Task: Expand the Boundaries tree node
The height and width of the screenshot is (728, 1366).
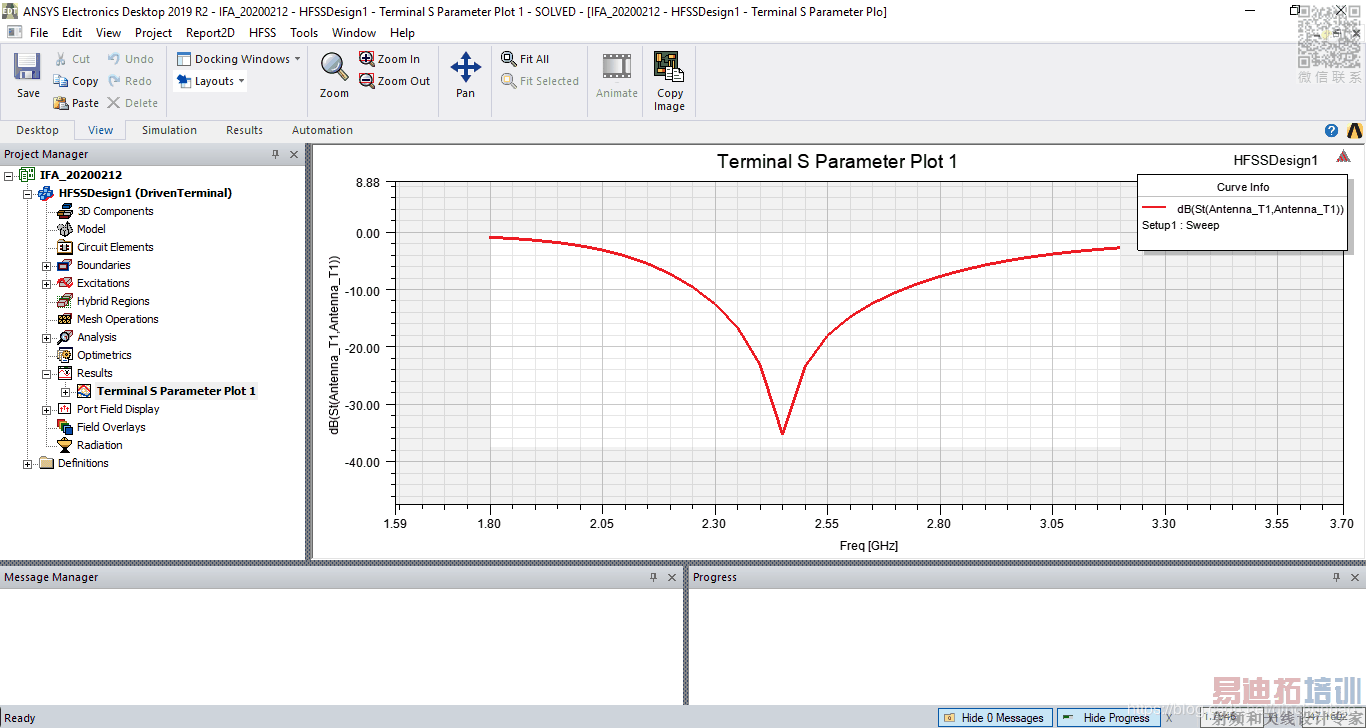Action: coord(47,265)
